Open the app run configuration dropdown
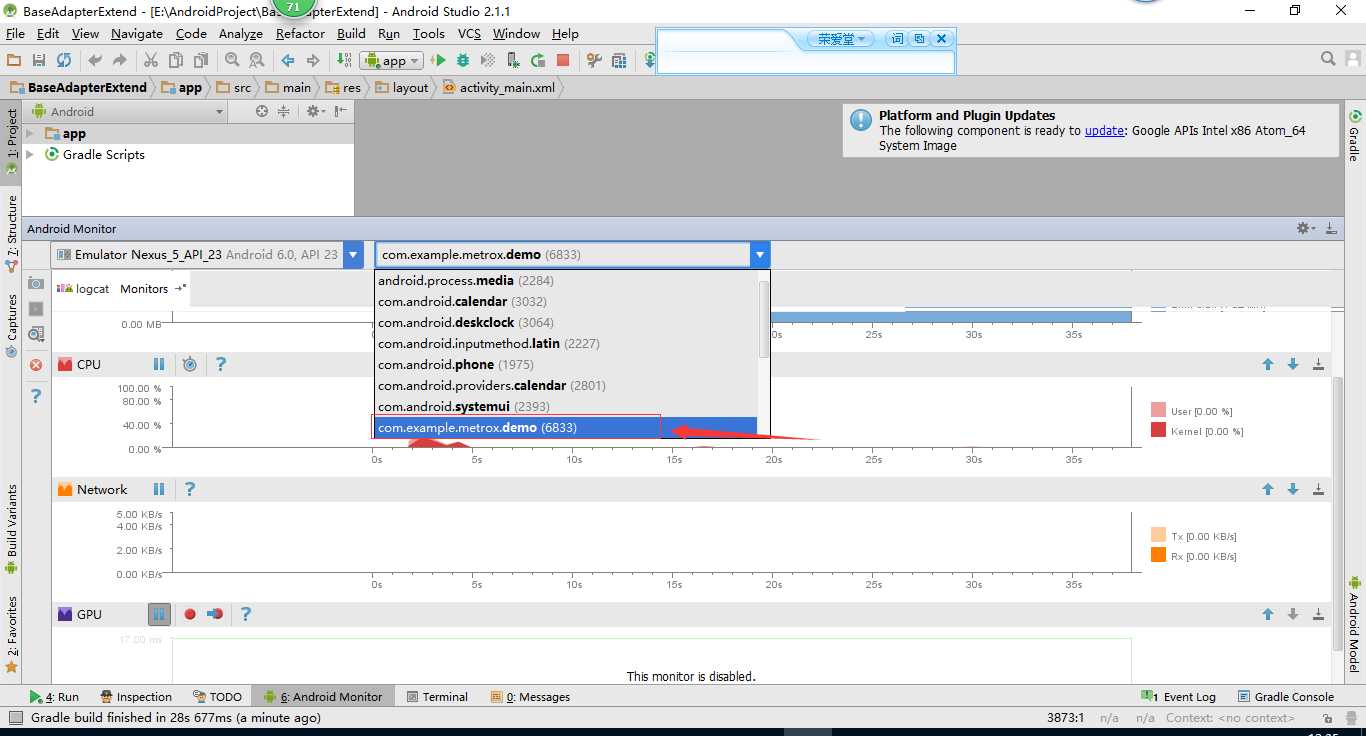This screenshot has height=736, width=1366. (x=393, y=61)
